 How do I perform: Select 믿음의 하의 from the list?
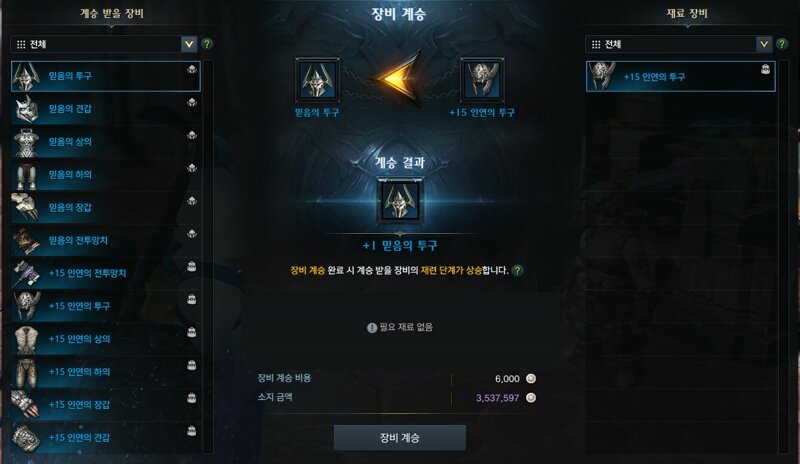[x=106, y=175]
